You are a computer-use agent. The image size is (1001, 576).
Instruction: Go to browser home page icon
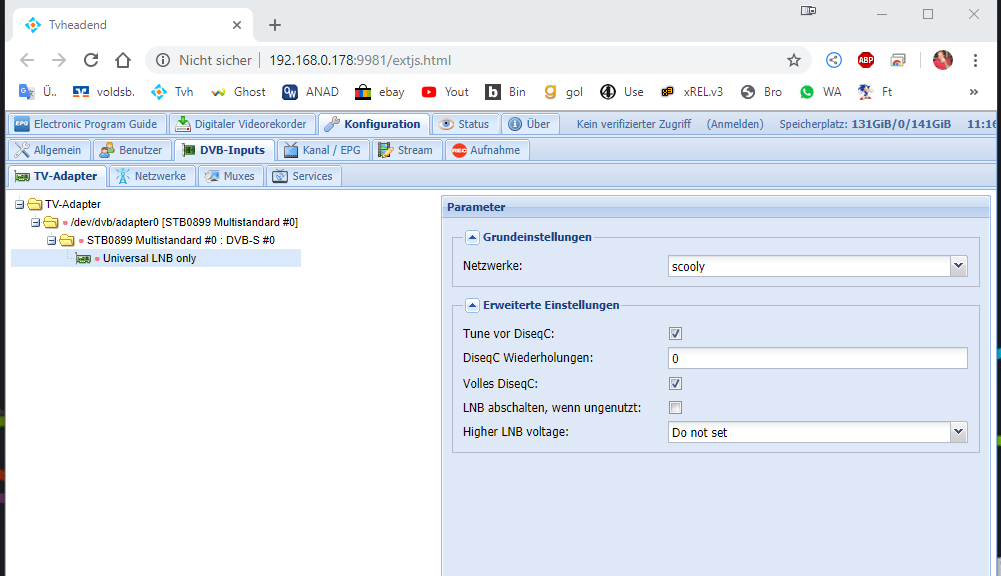[123, 60]
